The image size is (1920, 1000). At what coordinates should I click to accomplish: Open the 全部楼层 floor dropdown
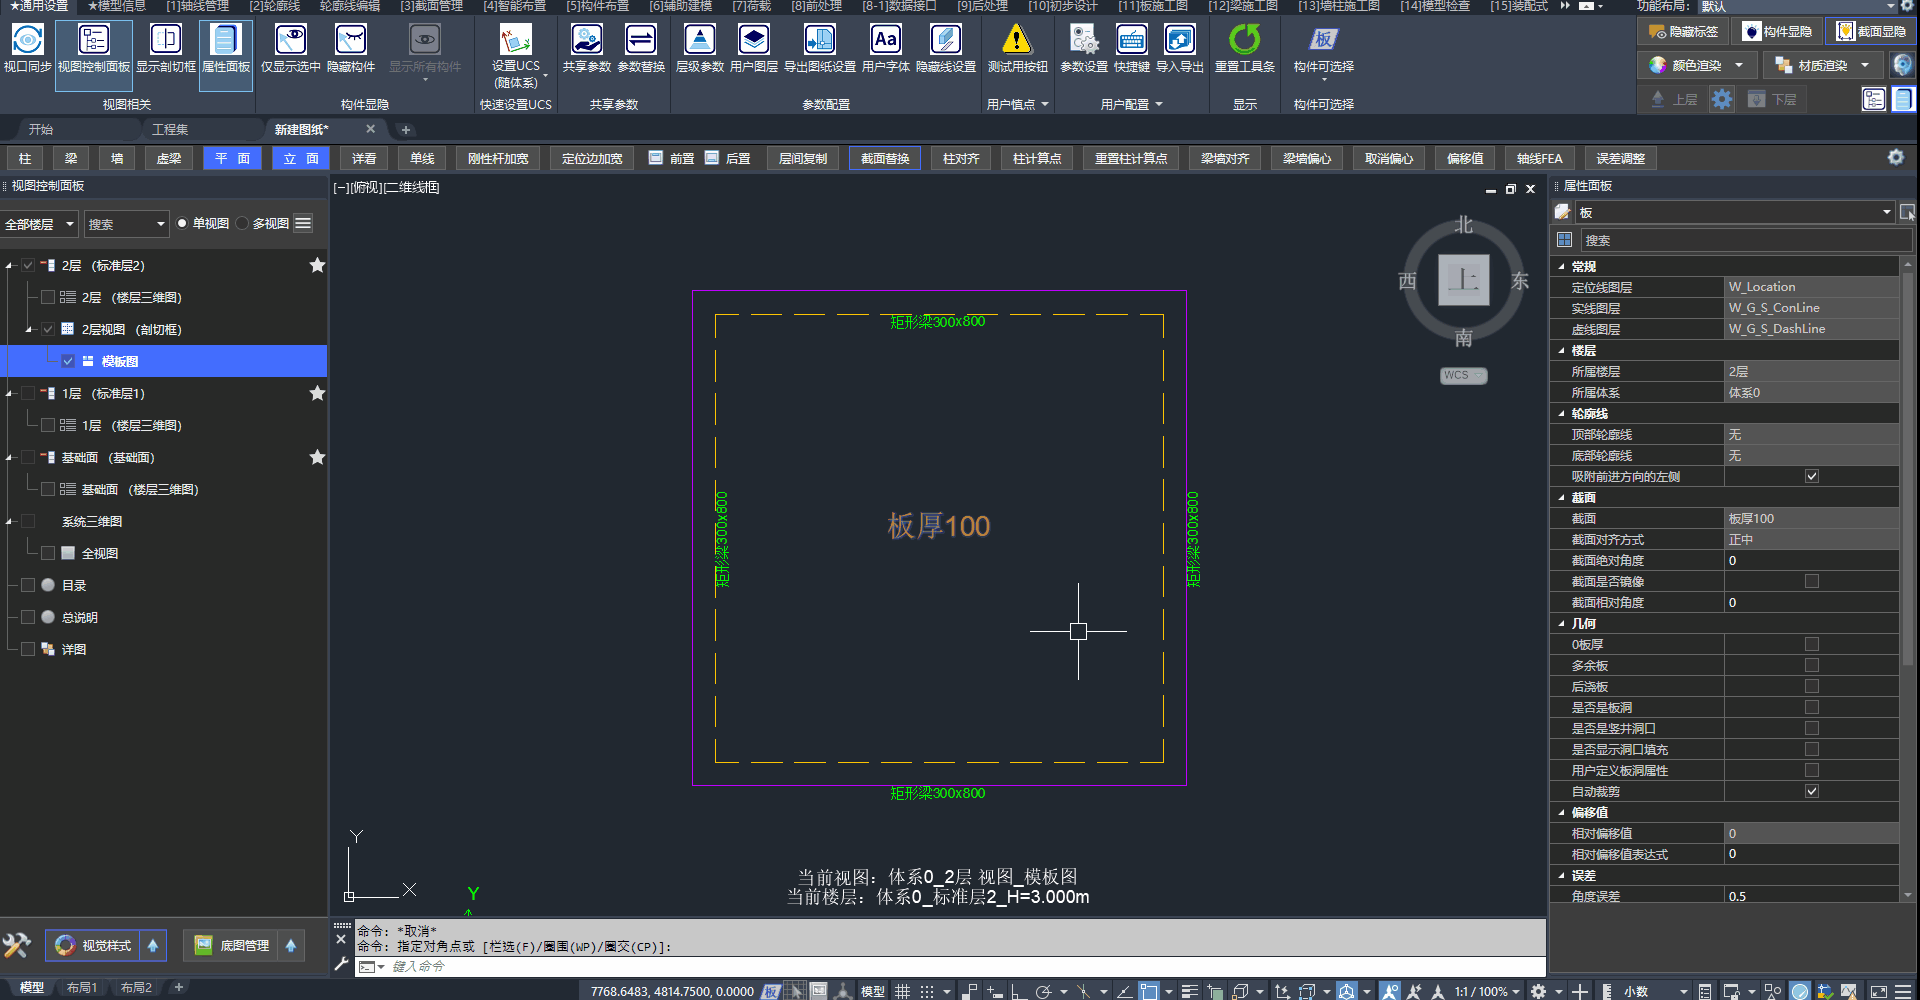pyautogui.click(x=40, y=224)
